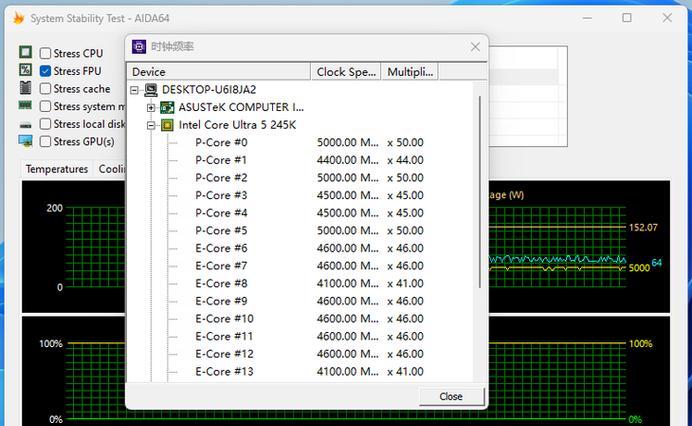Tick the Stress system memory checkbox
The image size is (692, 426).
click(x=45, y=106)
